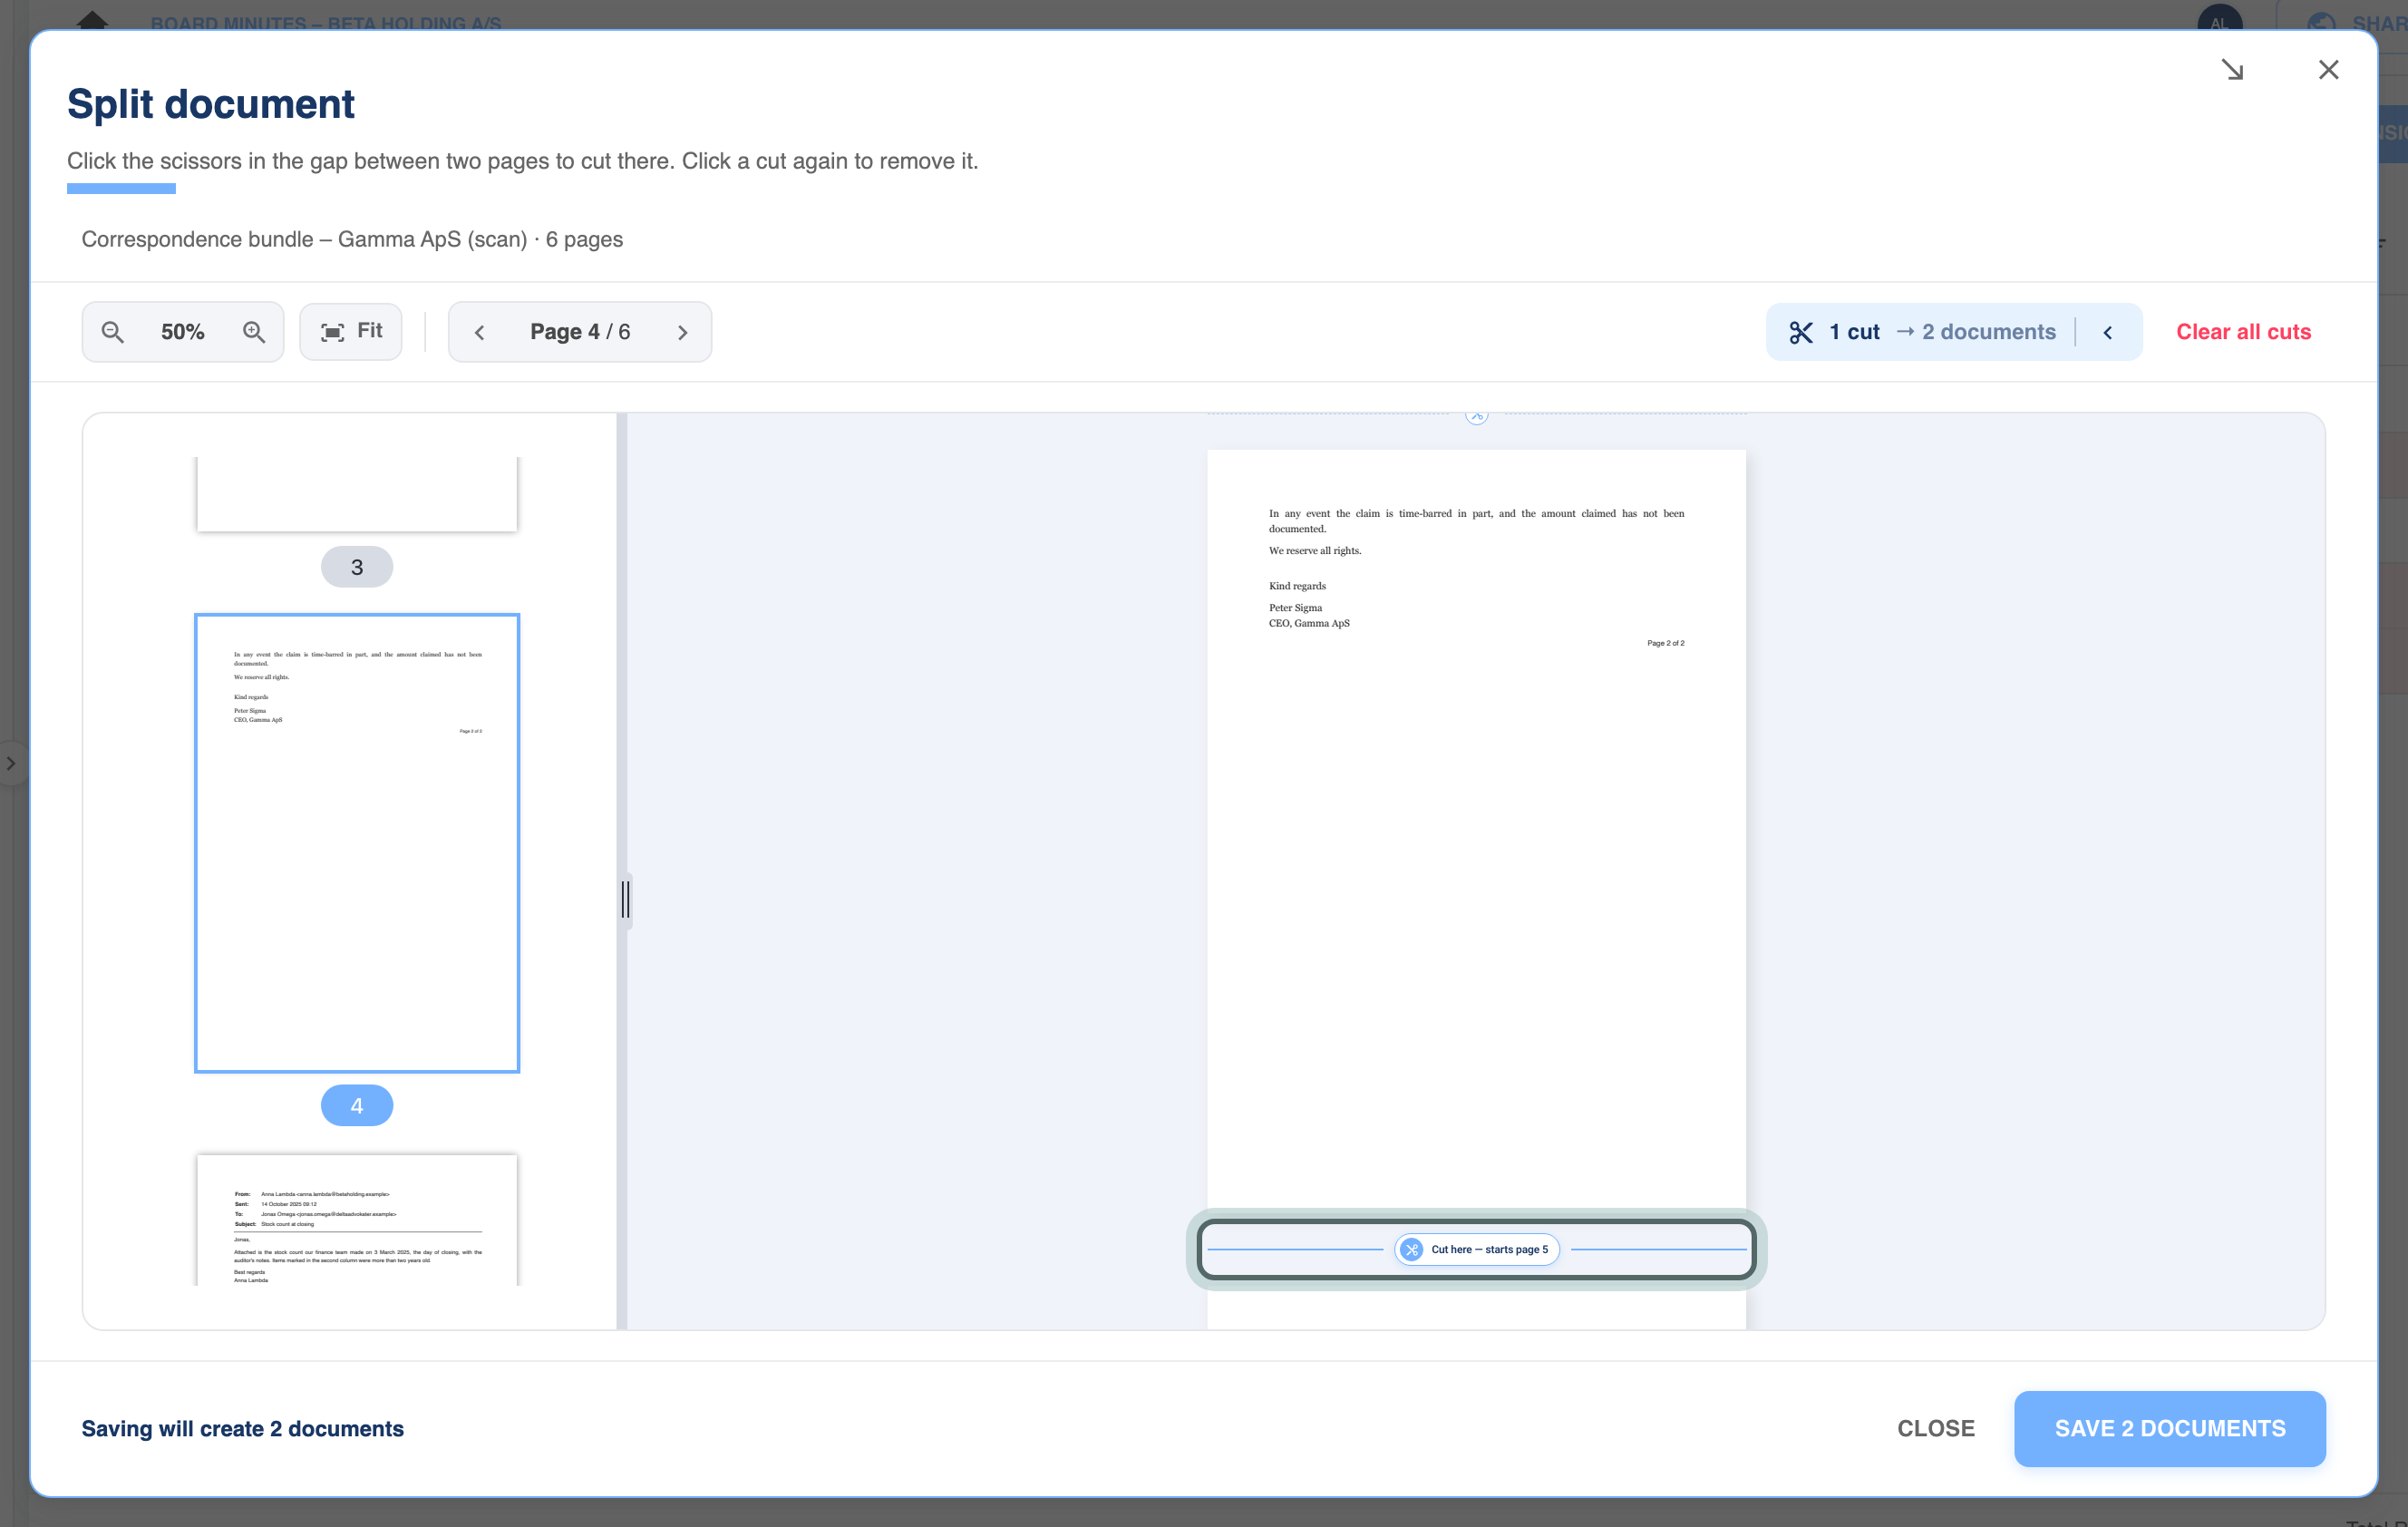2408x1527 pixels.
Task: Click the home icon in background window
Action: click(92, 19)
